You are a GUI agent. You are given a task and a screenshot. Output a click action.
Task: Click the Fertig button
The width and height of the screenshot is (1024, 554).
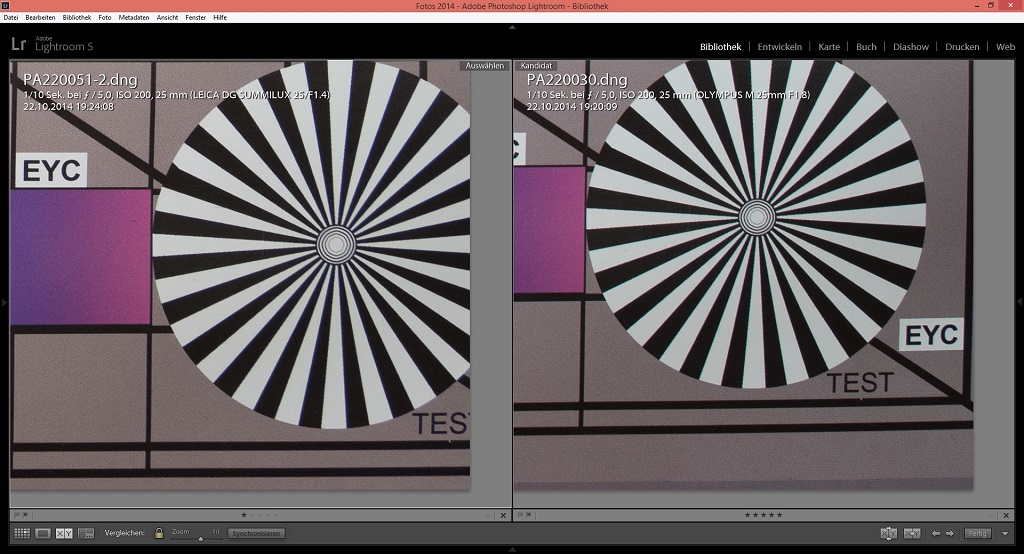pos(977,533)
